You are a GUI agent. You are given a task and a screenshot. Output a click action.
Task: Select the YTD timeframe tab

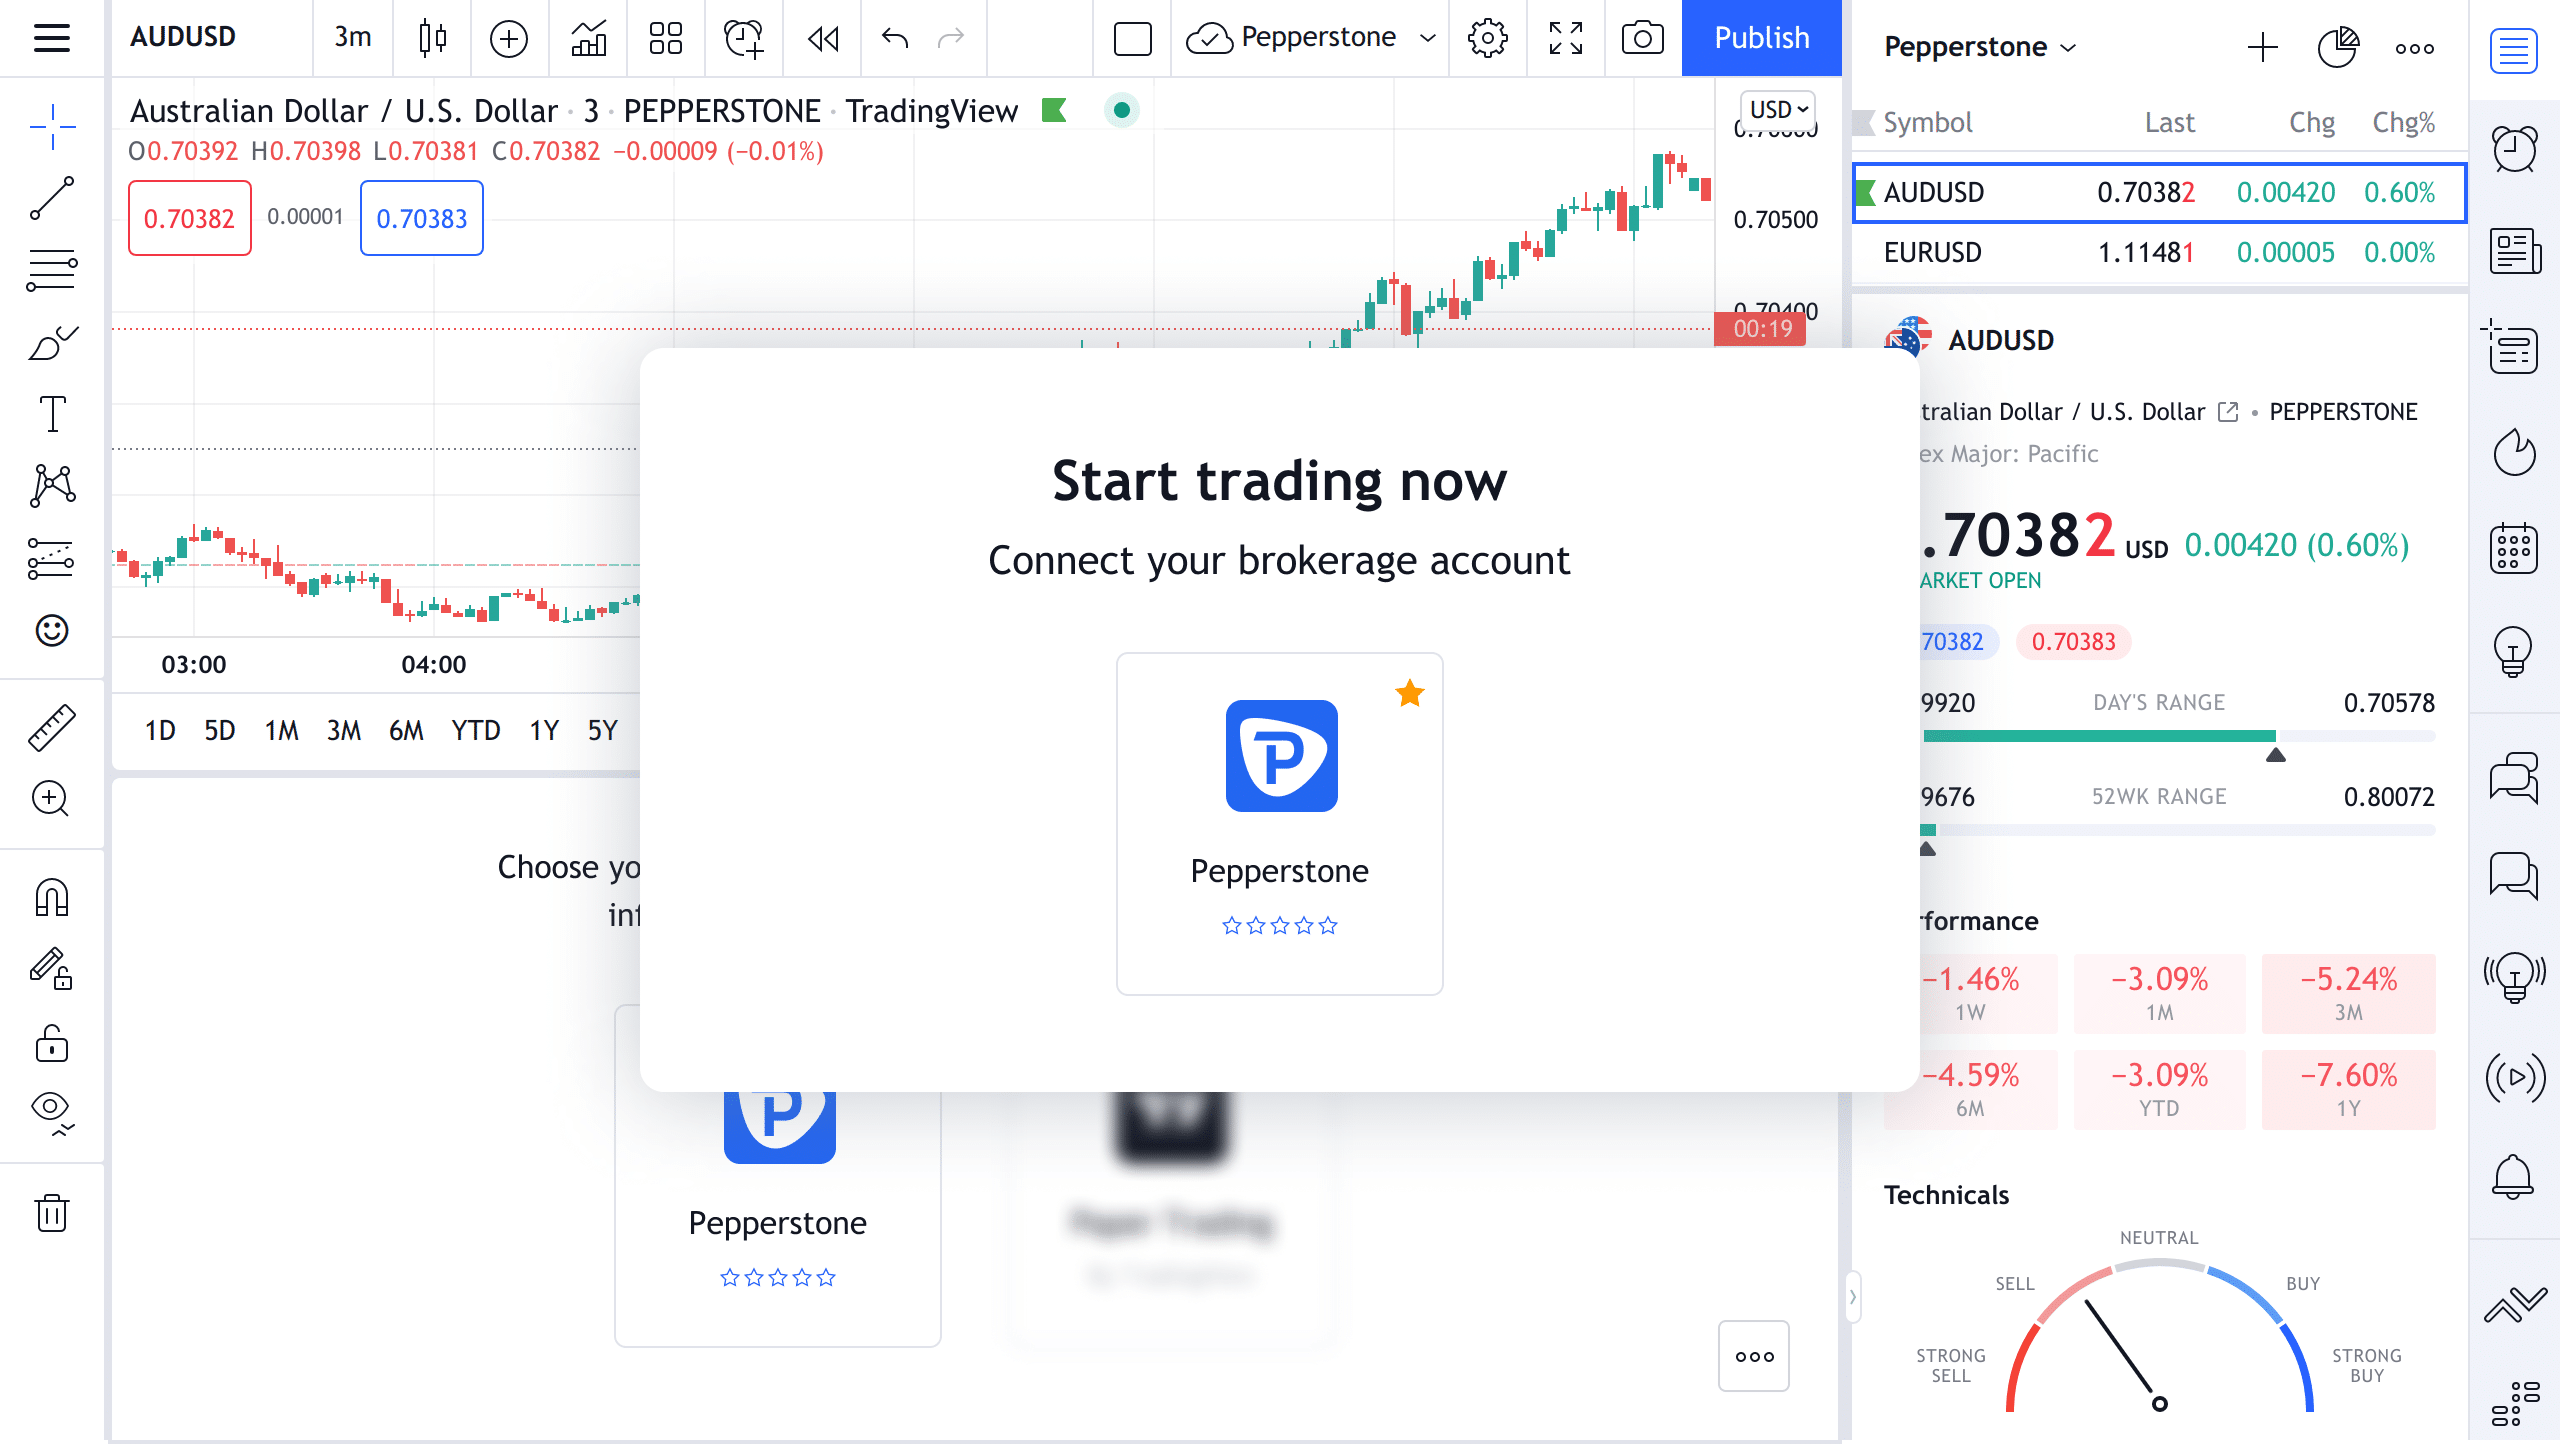475,730
